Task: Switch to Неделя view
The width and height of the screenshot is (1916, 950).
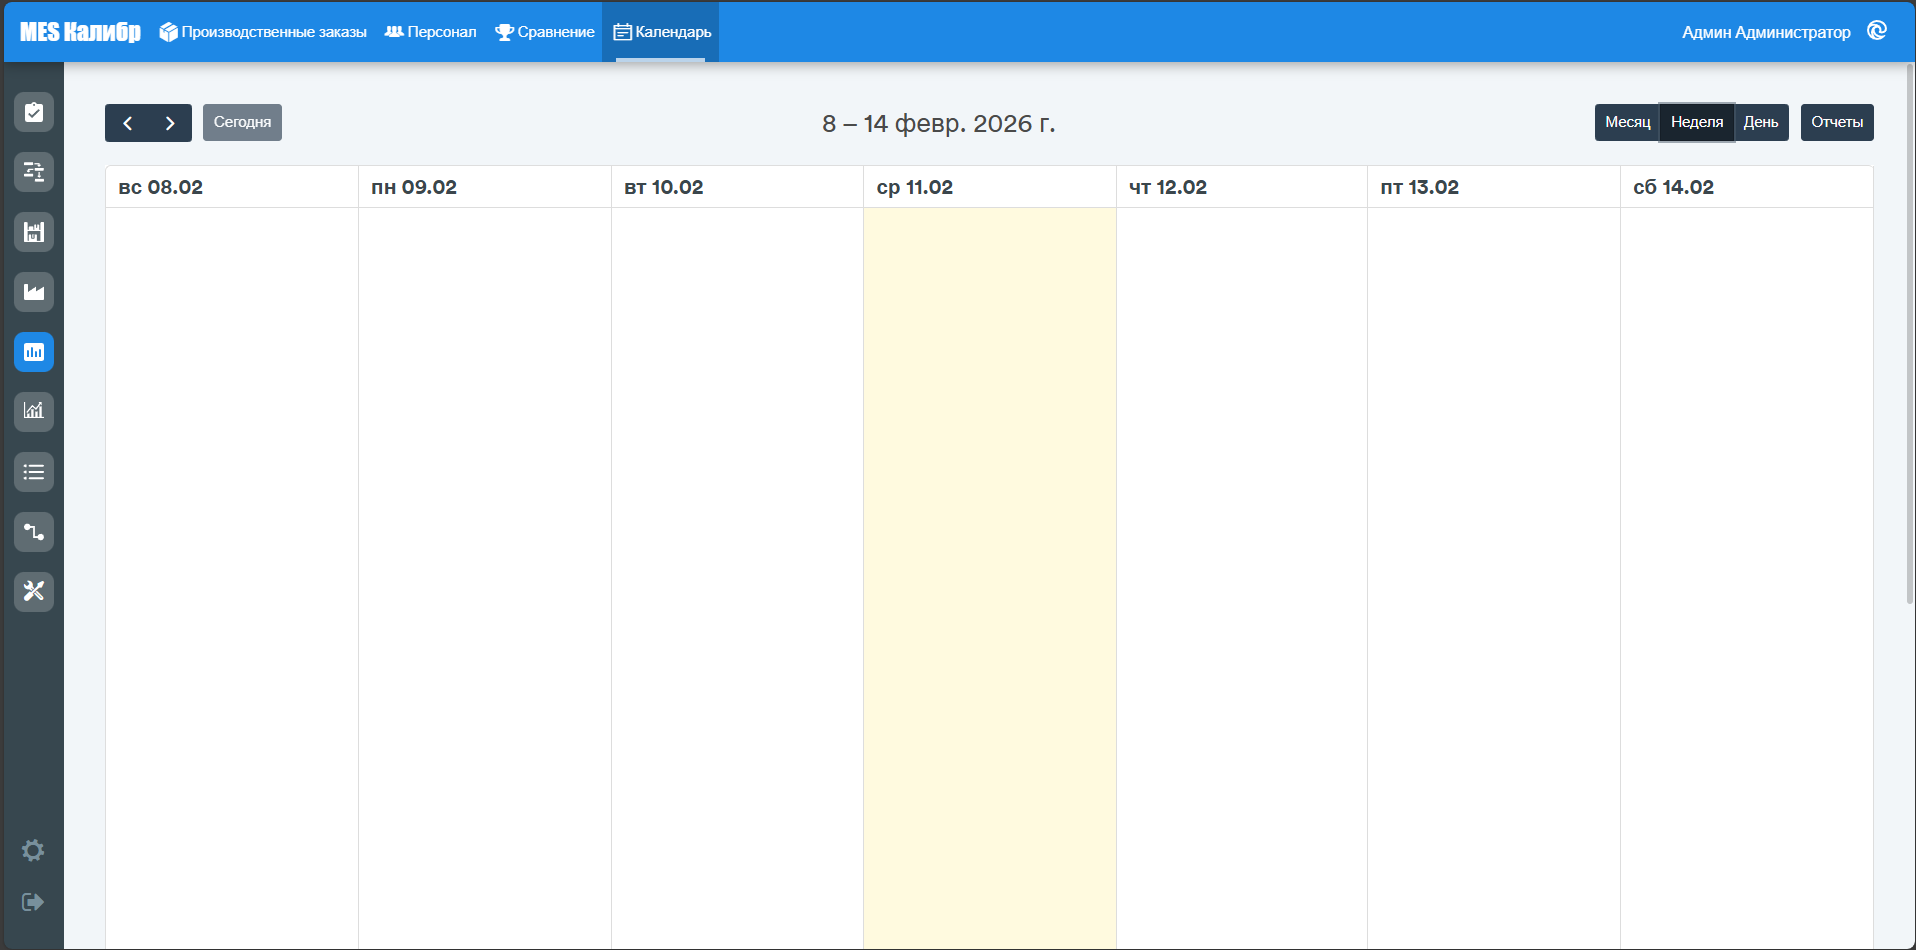Action: point(1697,122)
